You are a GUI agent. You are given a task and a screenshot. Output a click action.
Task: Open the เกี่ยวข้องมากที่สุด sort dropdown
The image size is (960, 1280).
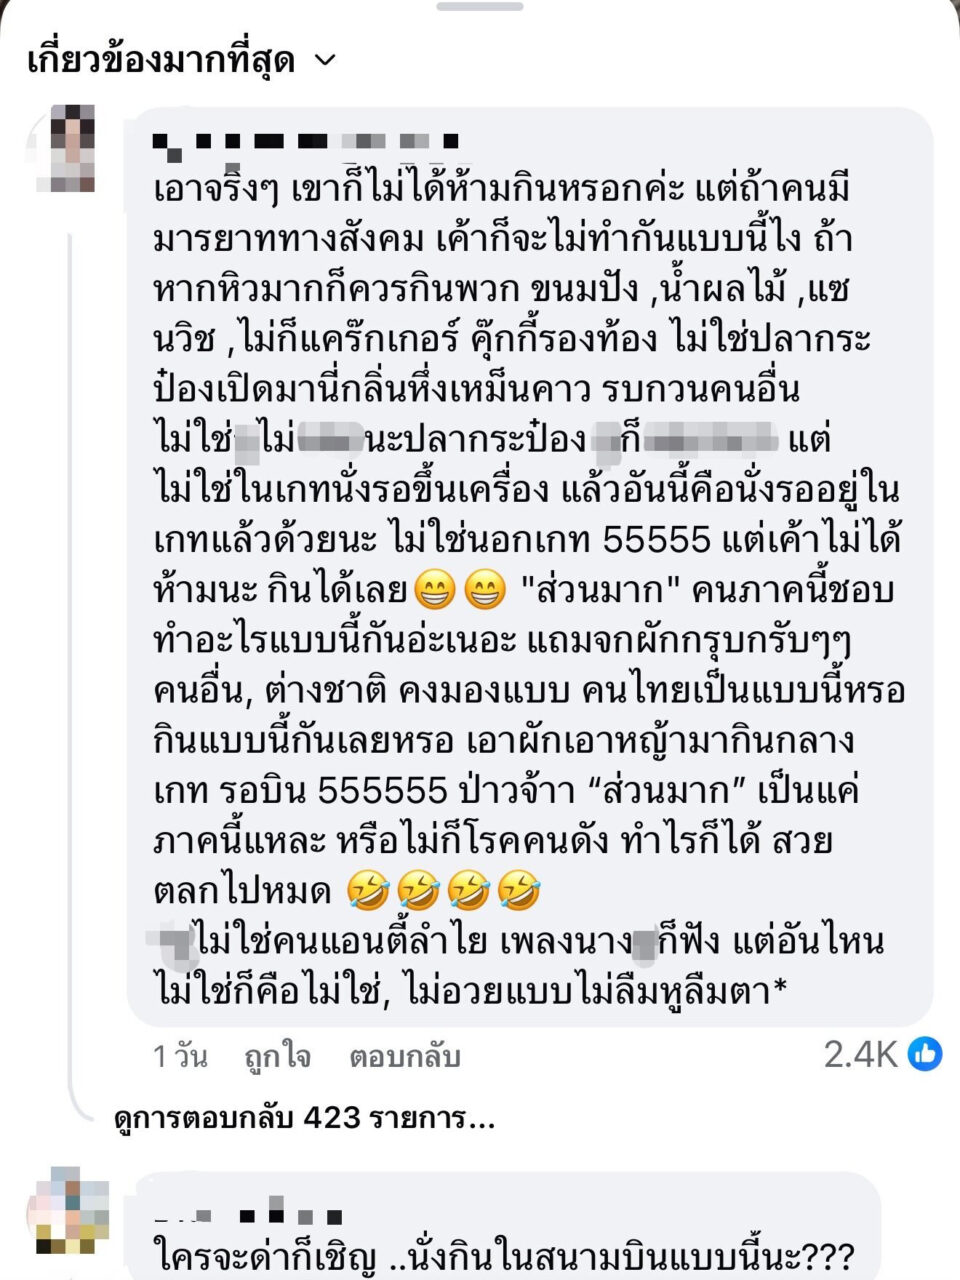[180, 61]
